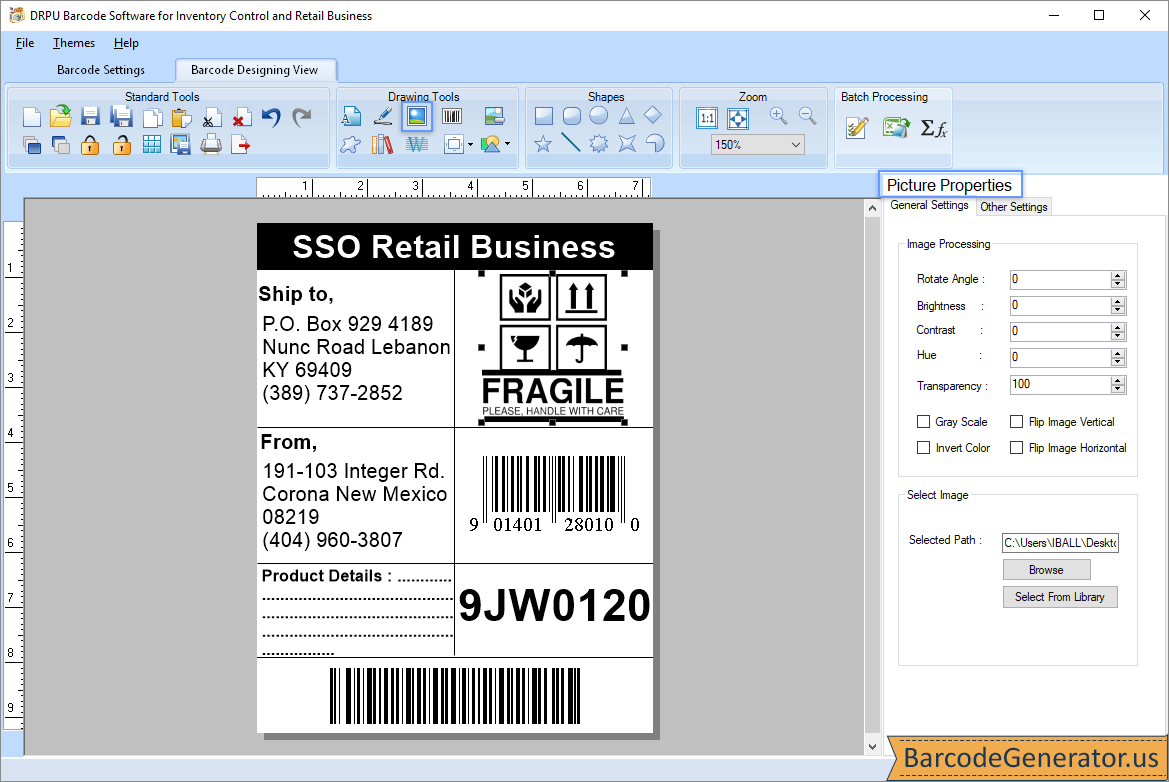Open an existing file with folder icon
1169x782 pixels.
(x=60, y=116)
